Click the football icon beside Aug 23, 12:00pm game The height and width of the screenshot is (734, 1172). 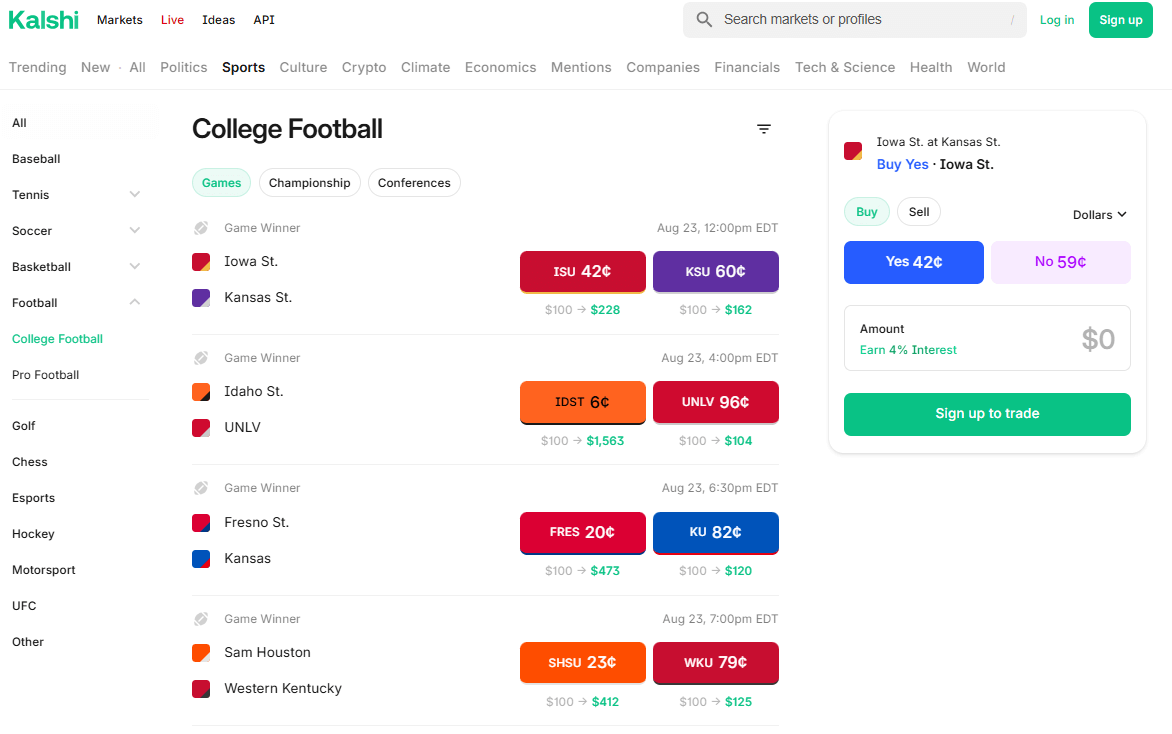tap(201, 228)
